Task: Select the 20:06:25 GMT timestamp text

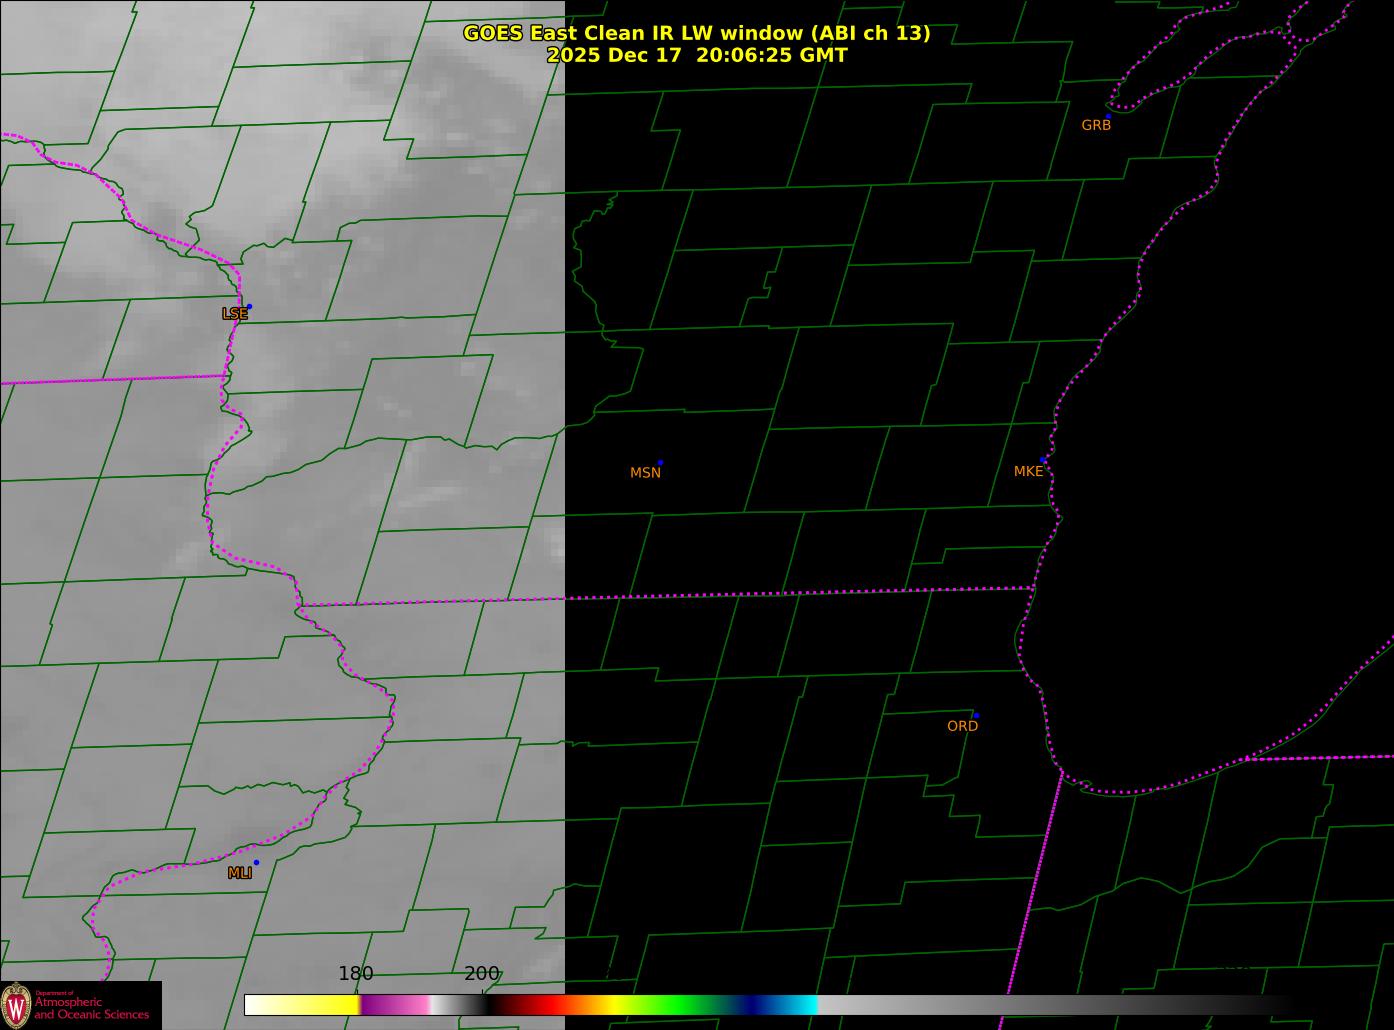Action: (x=771, y=55)
